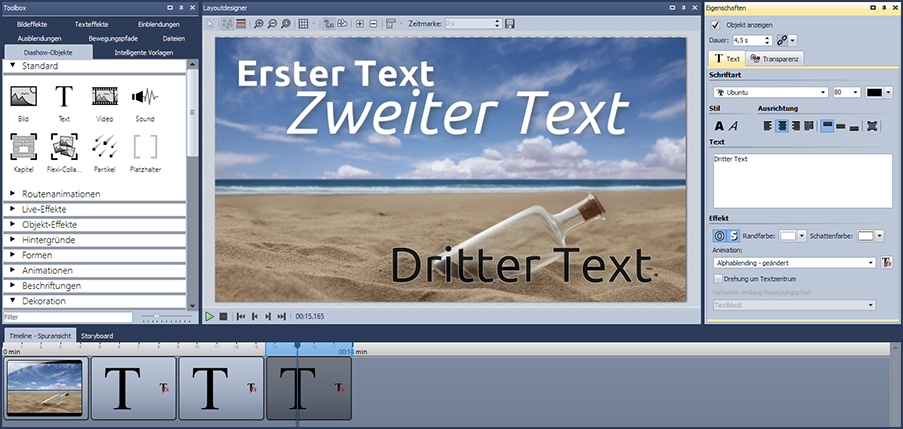The height and width of the screenshot is (429, 903).
Task: Toggle italic text style
Action: pyautogui.click(x=733, y=126)
